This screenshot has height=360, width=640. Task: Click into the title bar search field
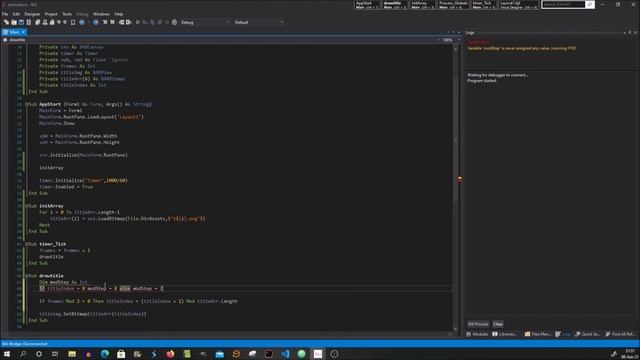pos(563,4)
